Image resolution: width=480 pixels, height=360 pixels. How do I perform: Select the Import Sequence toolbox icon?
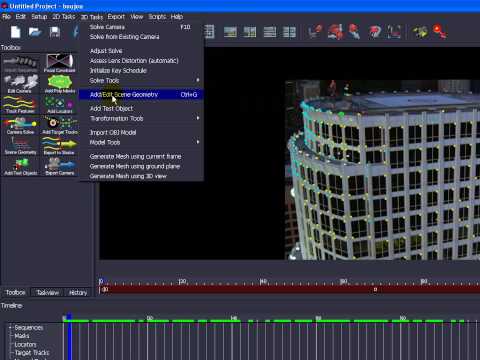tap(21, 63)
